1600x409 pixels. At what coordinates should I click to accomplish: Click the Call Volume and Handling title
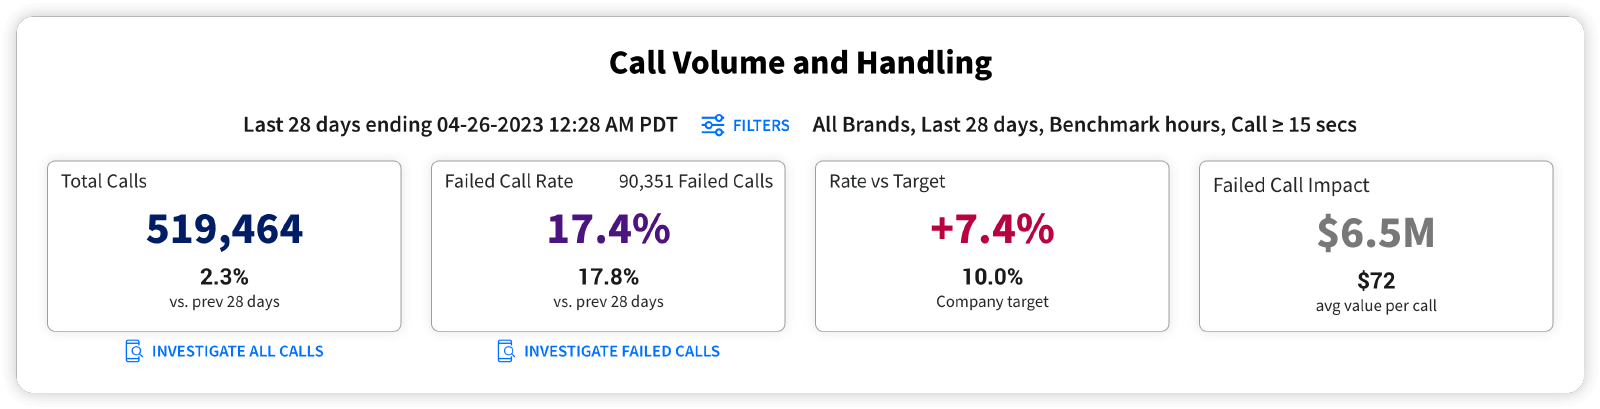(800, 63)
